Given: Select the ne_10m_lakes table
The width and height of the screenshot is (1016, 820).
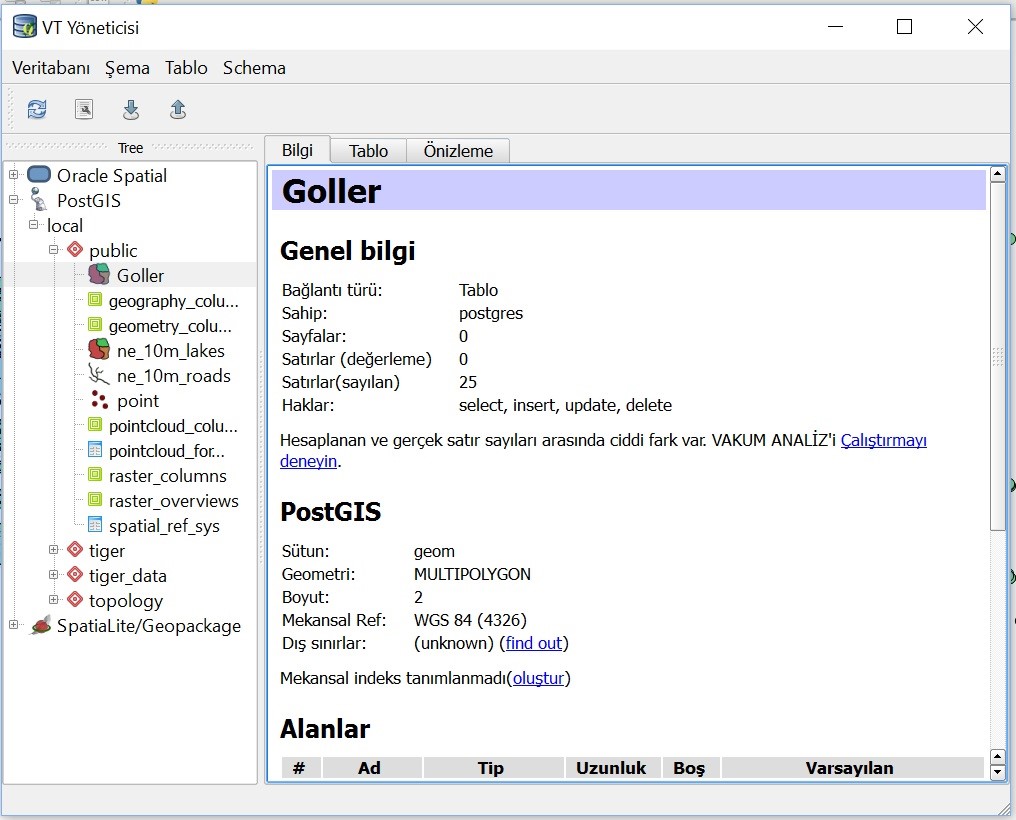Looking at the screenshot, I should point(170,350).
